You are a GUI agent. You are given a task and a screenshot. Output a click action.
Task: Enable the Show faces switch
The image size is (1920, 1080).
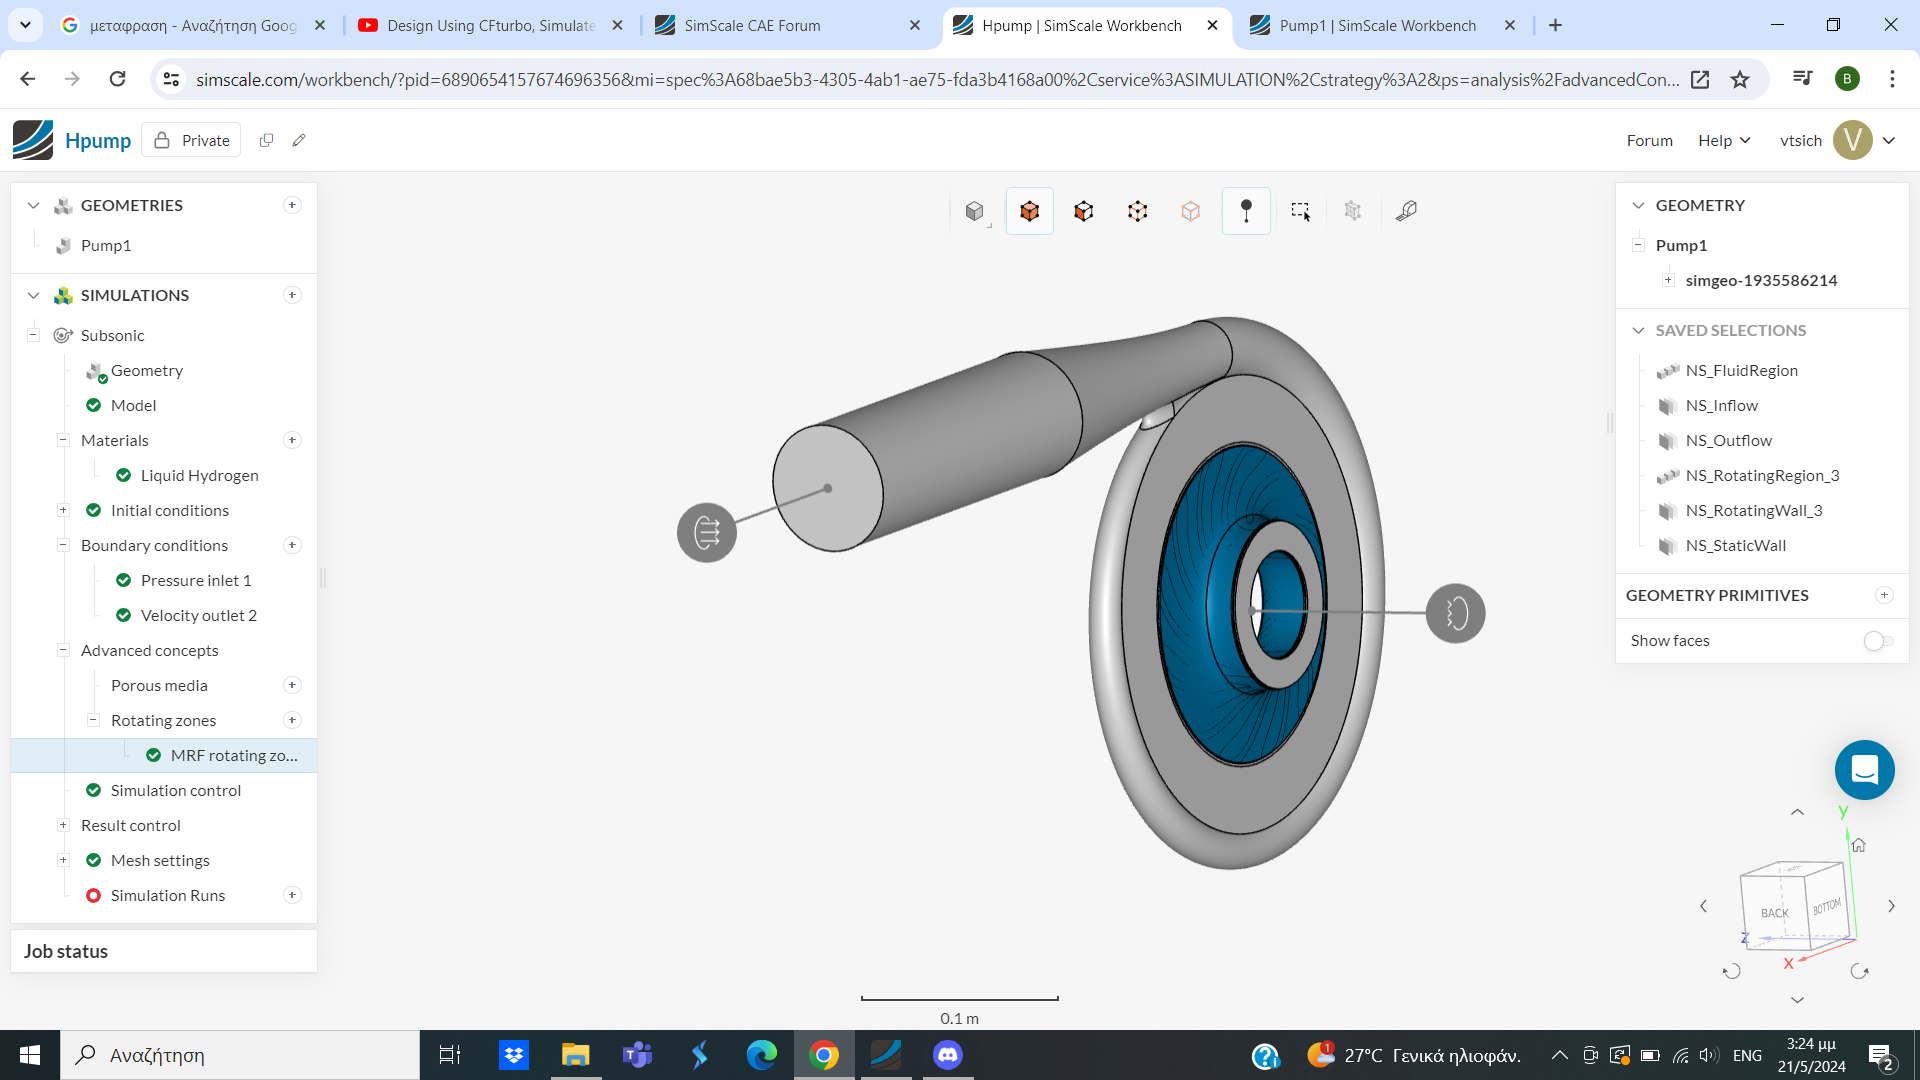[x=1876, y=641]
